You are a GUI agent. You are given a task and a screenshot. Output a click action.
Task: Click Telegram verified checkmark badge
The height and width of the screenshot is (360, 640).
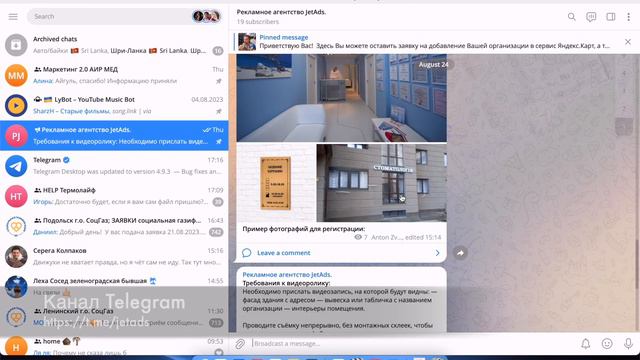click(x=67, y=160)
